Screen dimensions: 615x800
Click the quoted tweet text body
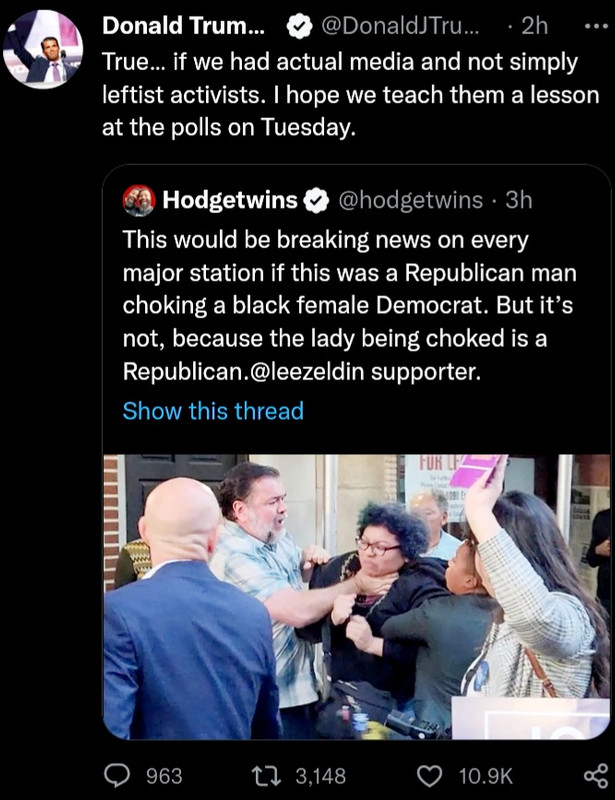(349, 305)
